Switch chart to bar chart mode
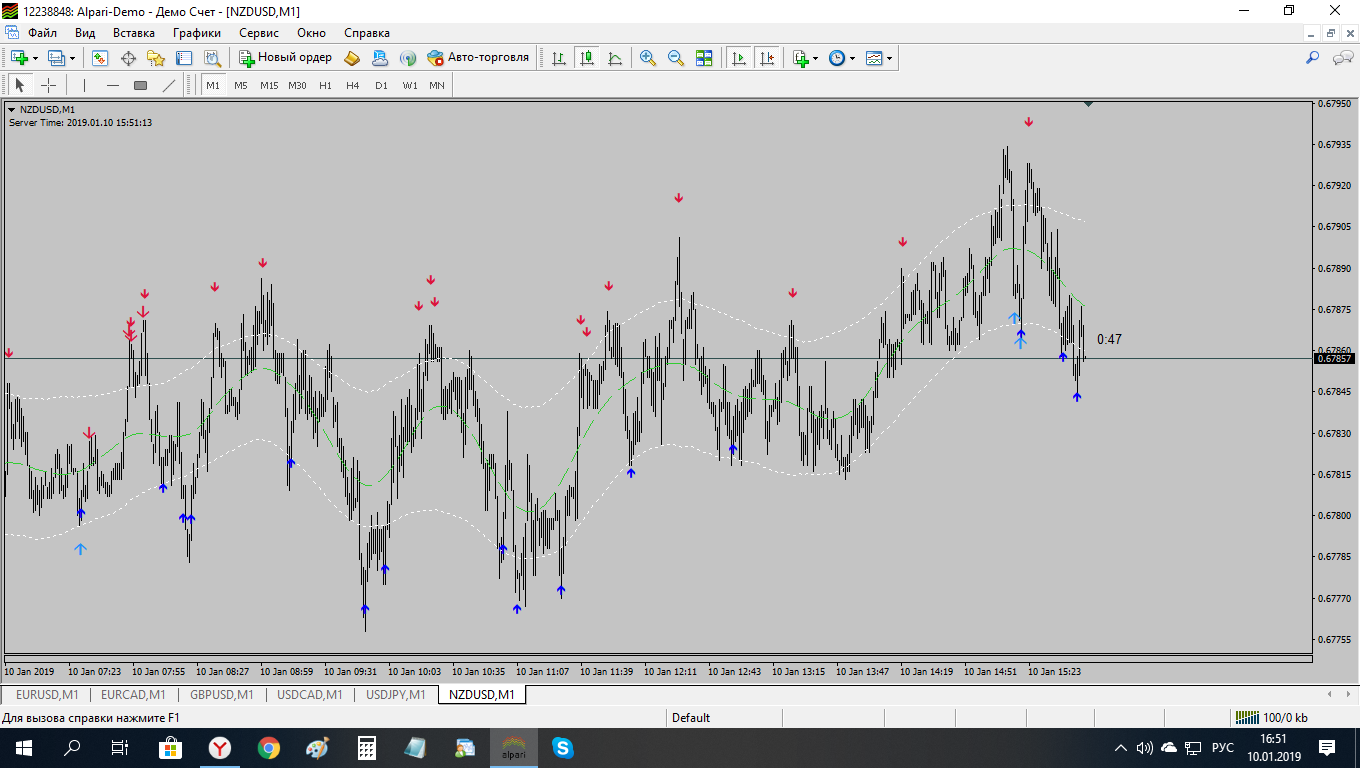The width and height of the screenshot is (1360, 768). [x=559, y=58]
